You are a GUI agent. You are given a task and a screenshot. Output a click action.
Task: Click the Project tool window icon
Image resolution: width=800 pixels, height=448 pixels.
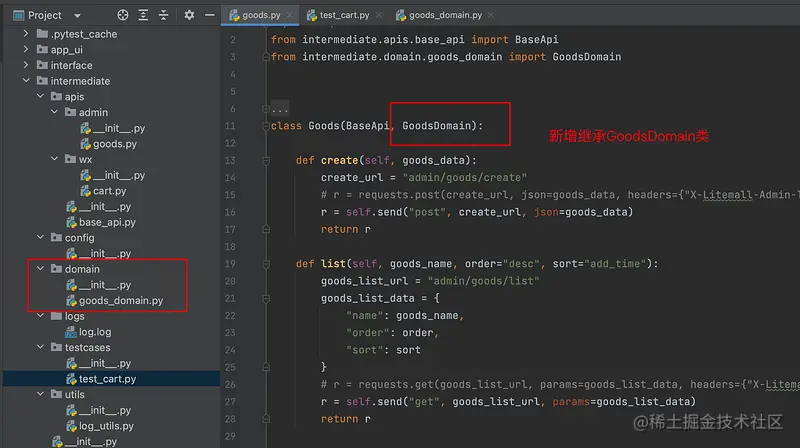click(x=18, y=15)
